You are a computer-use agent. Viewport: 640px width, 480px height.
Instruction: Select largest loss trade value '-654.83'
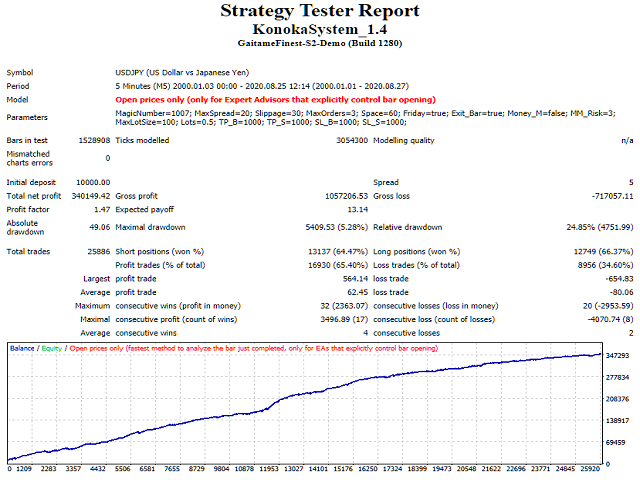tap(620, 279)
